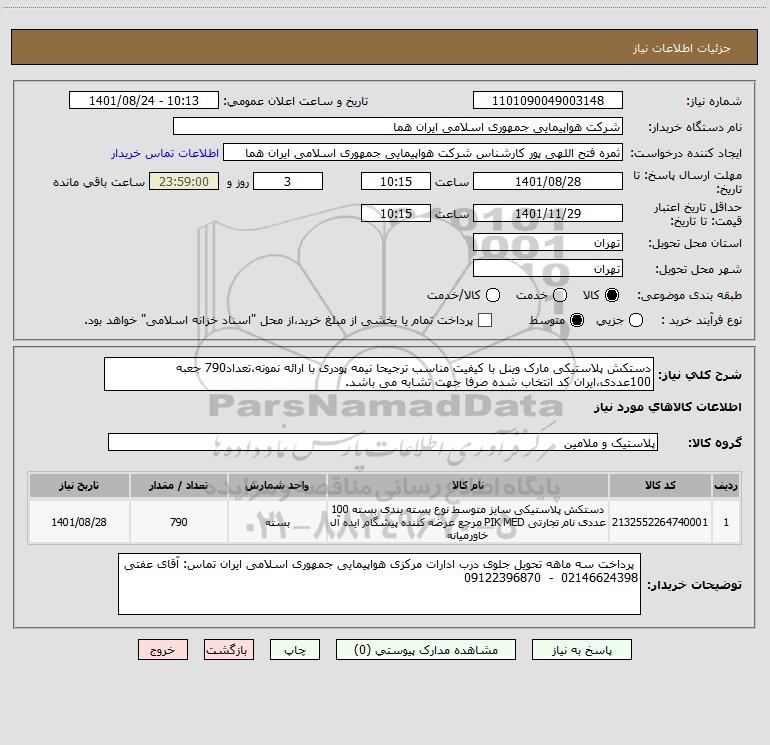Click the quantity cell 790
The width and height of the screenshot is (770, 745).
(x=179, y=522)
